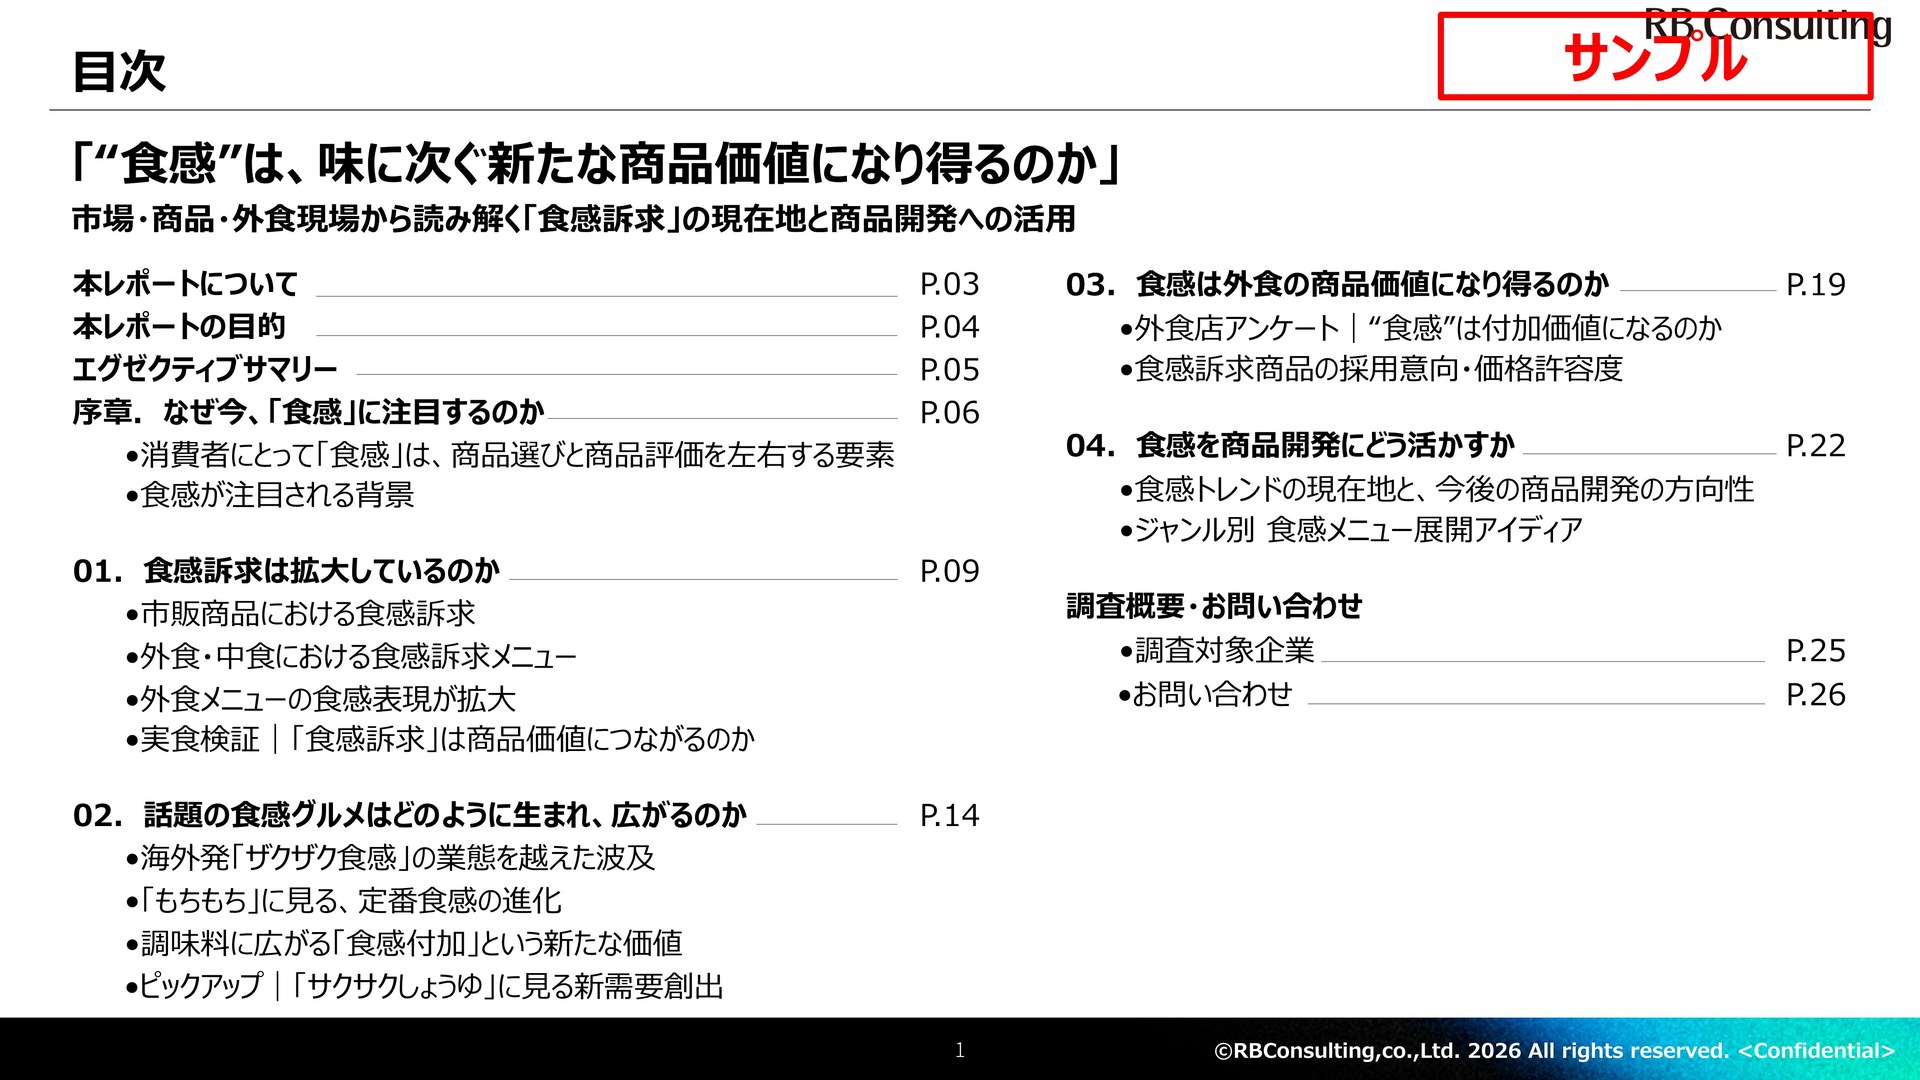The height and width of the screenshot is (1080, 1920).
Task: Select chapter 03. 食感は外食の商品価値になり得るのか
Action: point(1338,284)
